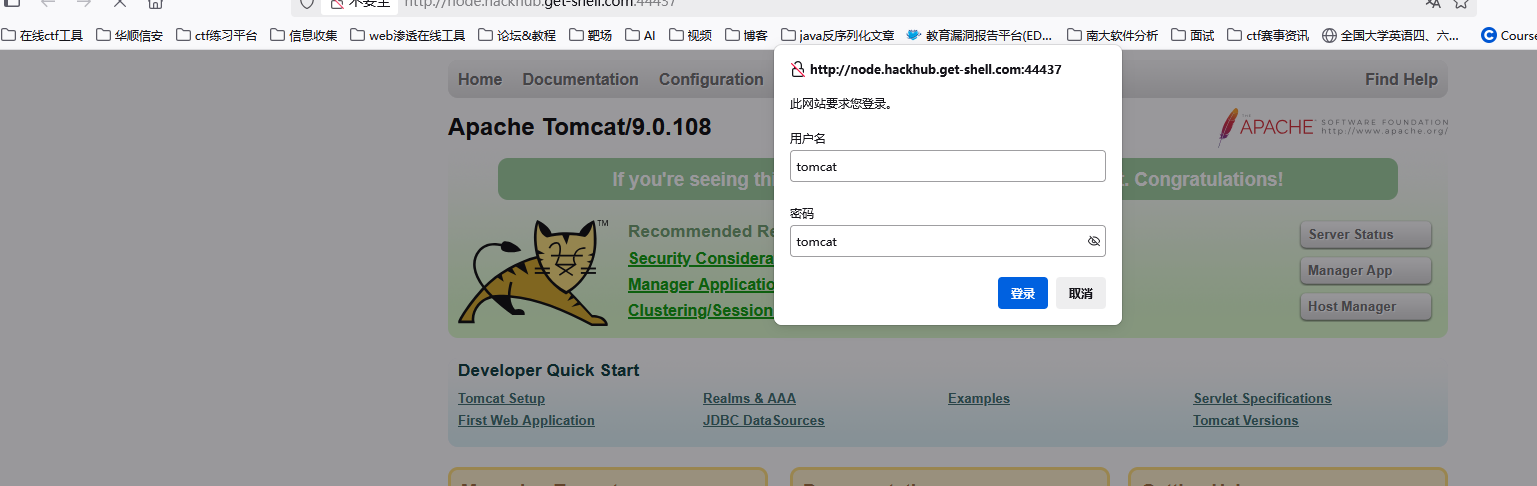Go to Home in Tomcat navigation
Image resolution: width=1537 pixels, height=486 pixels.
pyautogui.click(x=480, y=79)
